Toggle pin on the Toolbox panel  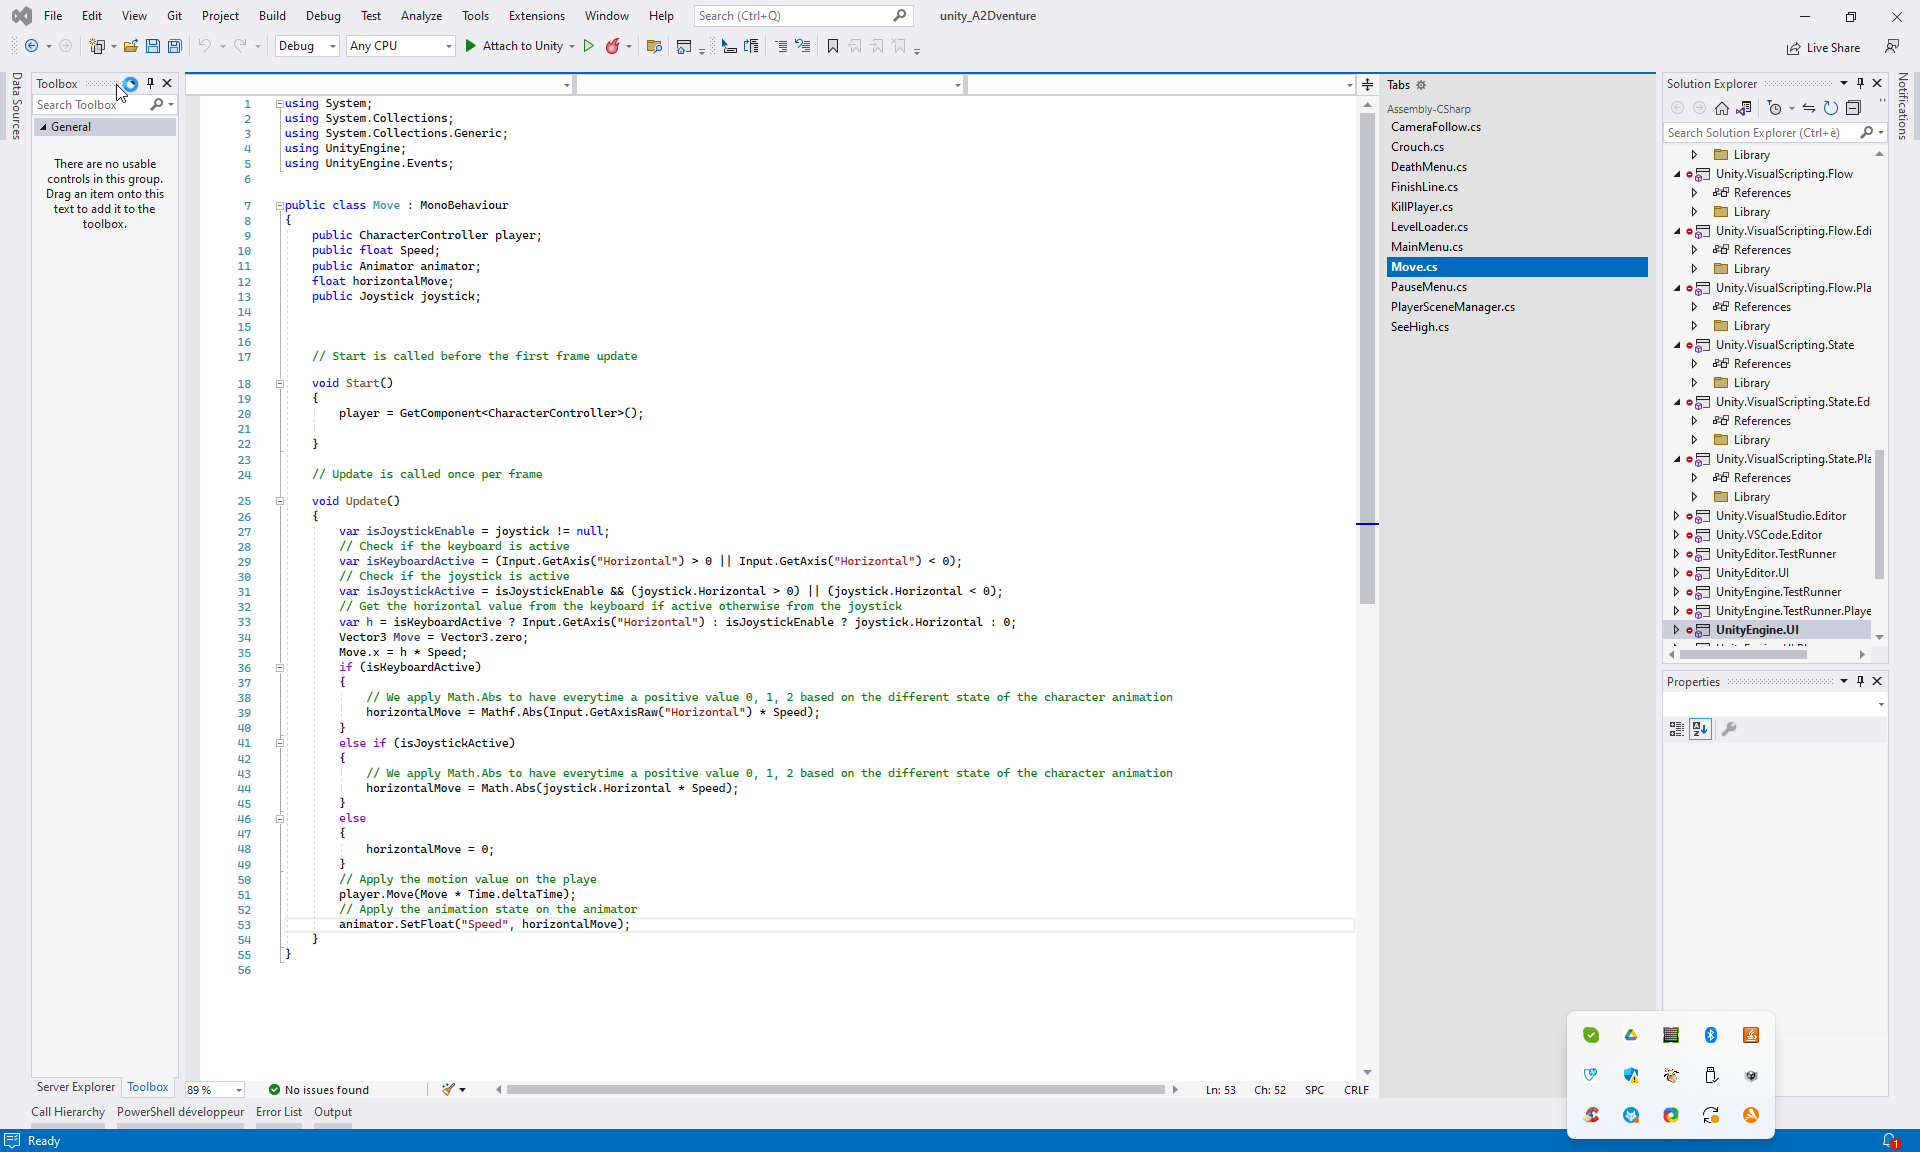[150, 84]
